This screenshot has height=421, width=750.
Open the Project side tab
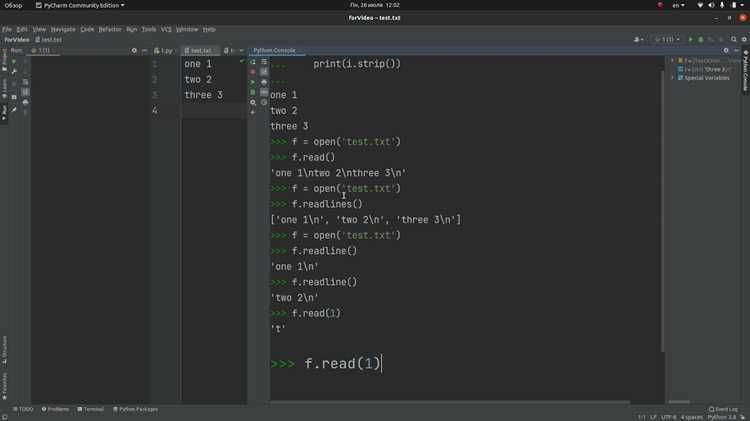(x=4, y=60)
